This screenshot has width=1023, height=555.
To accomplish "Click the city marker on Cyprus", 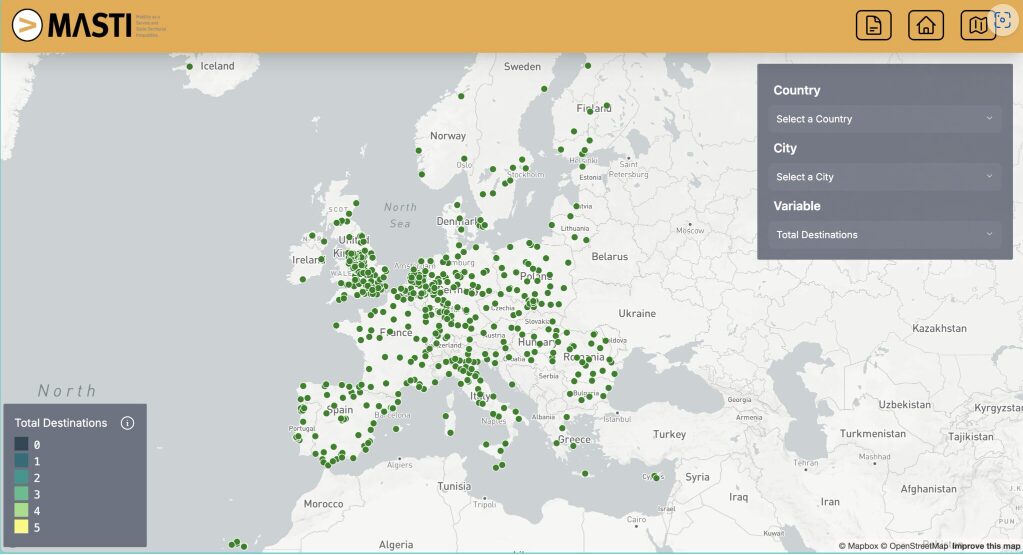I will pyautogui.click(x=656, y=477).
